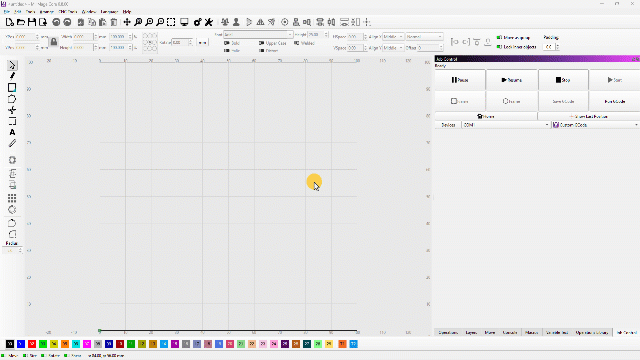
Task: Select the Polygon drawing tool
Action: (x=12, y=99)
